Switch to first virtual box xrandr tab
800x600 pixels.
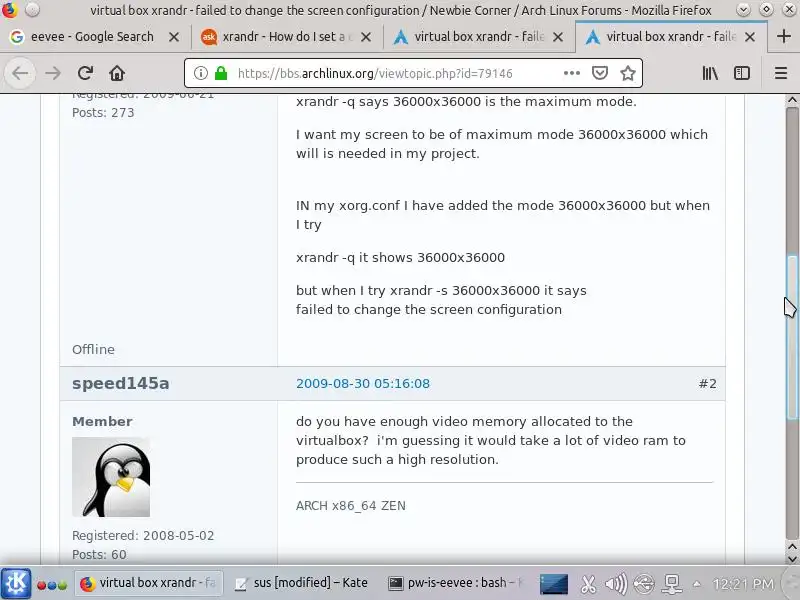479,37
